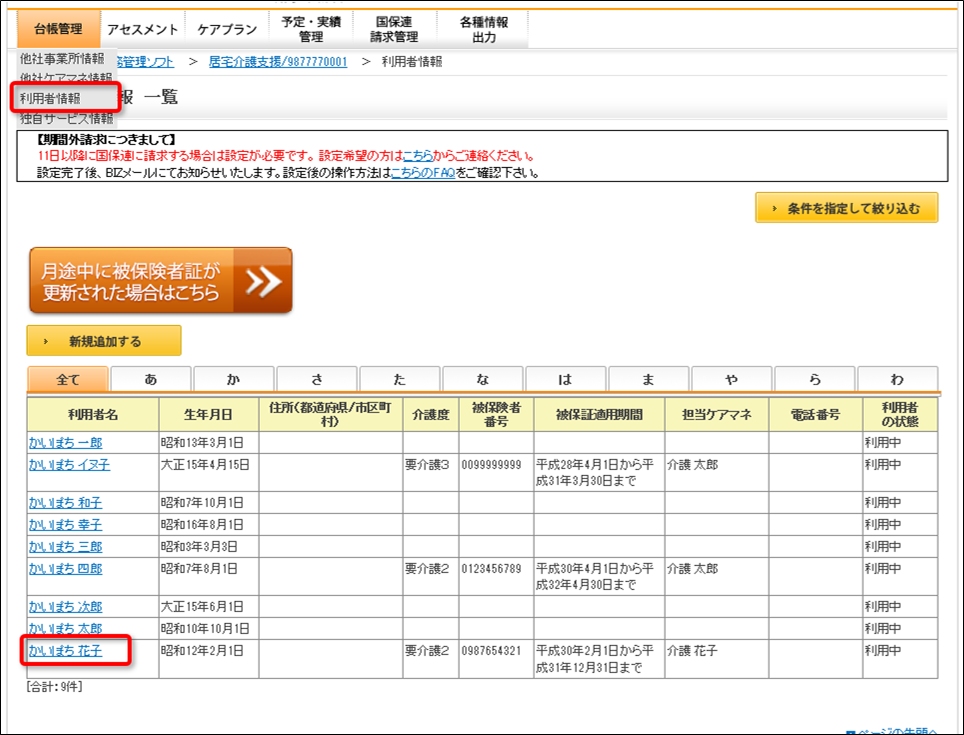The width and height of the screenshot is (964, 735).
Task: Click 要介護3 care level cell
Action: [x=431, y=473]
